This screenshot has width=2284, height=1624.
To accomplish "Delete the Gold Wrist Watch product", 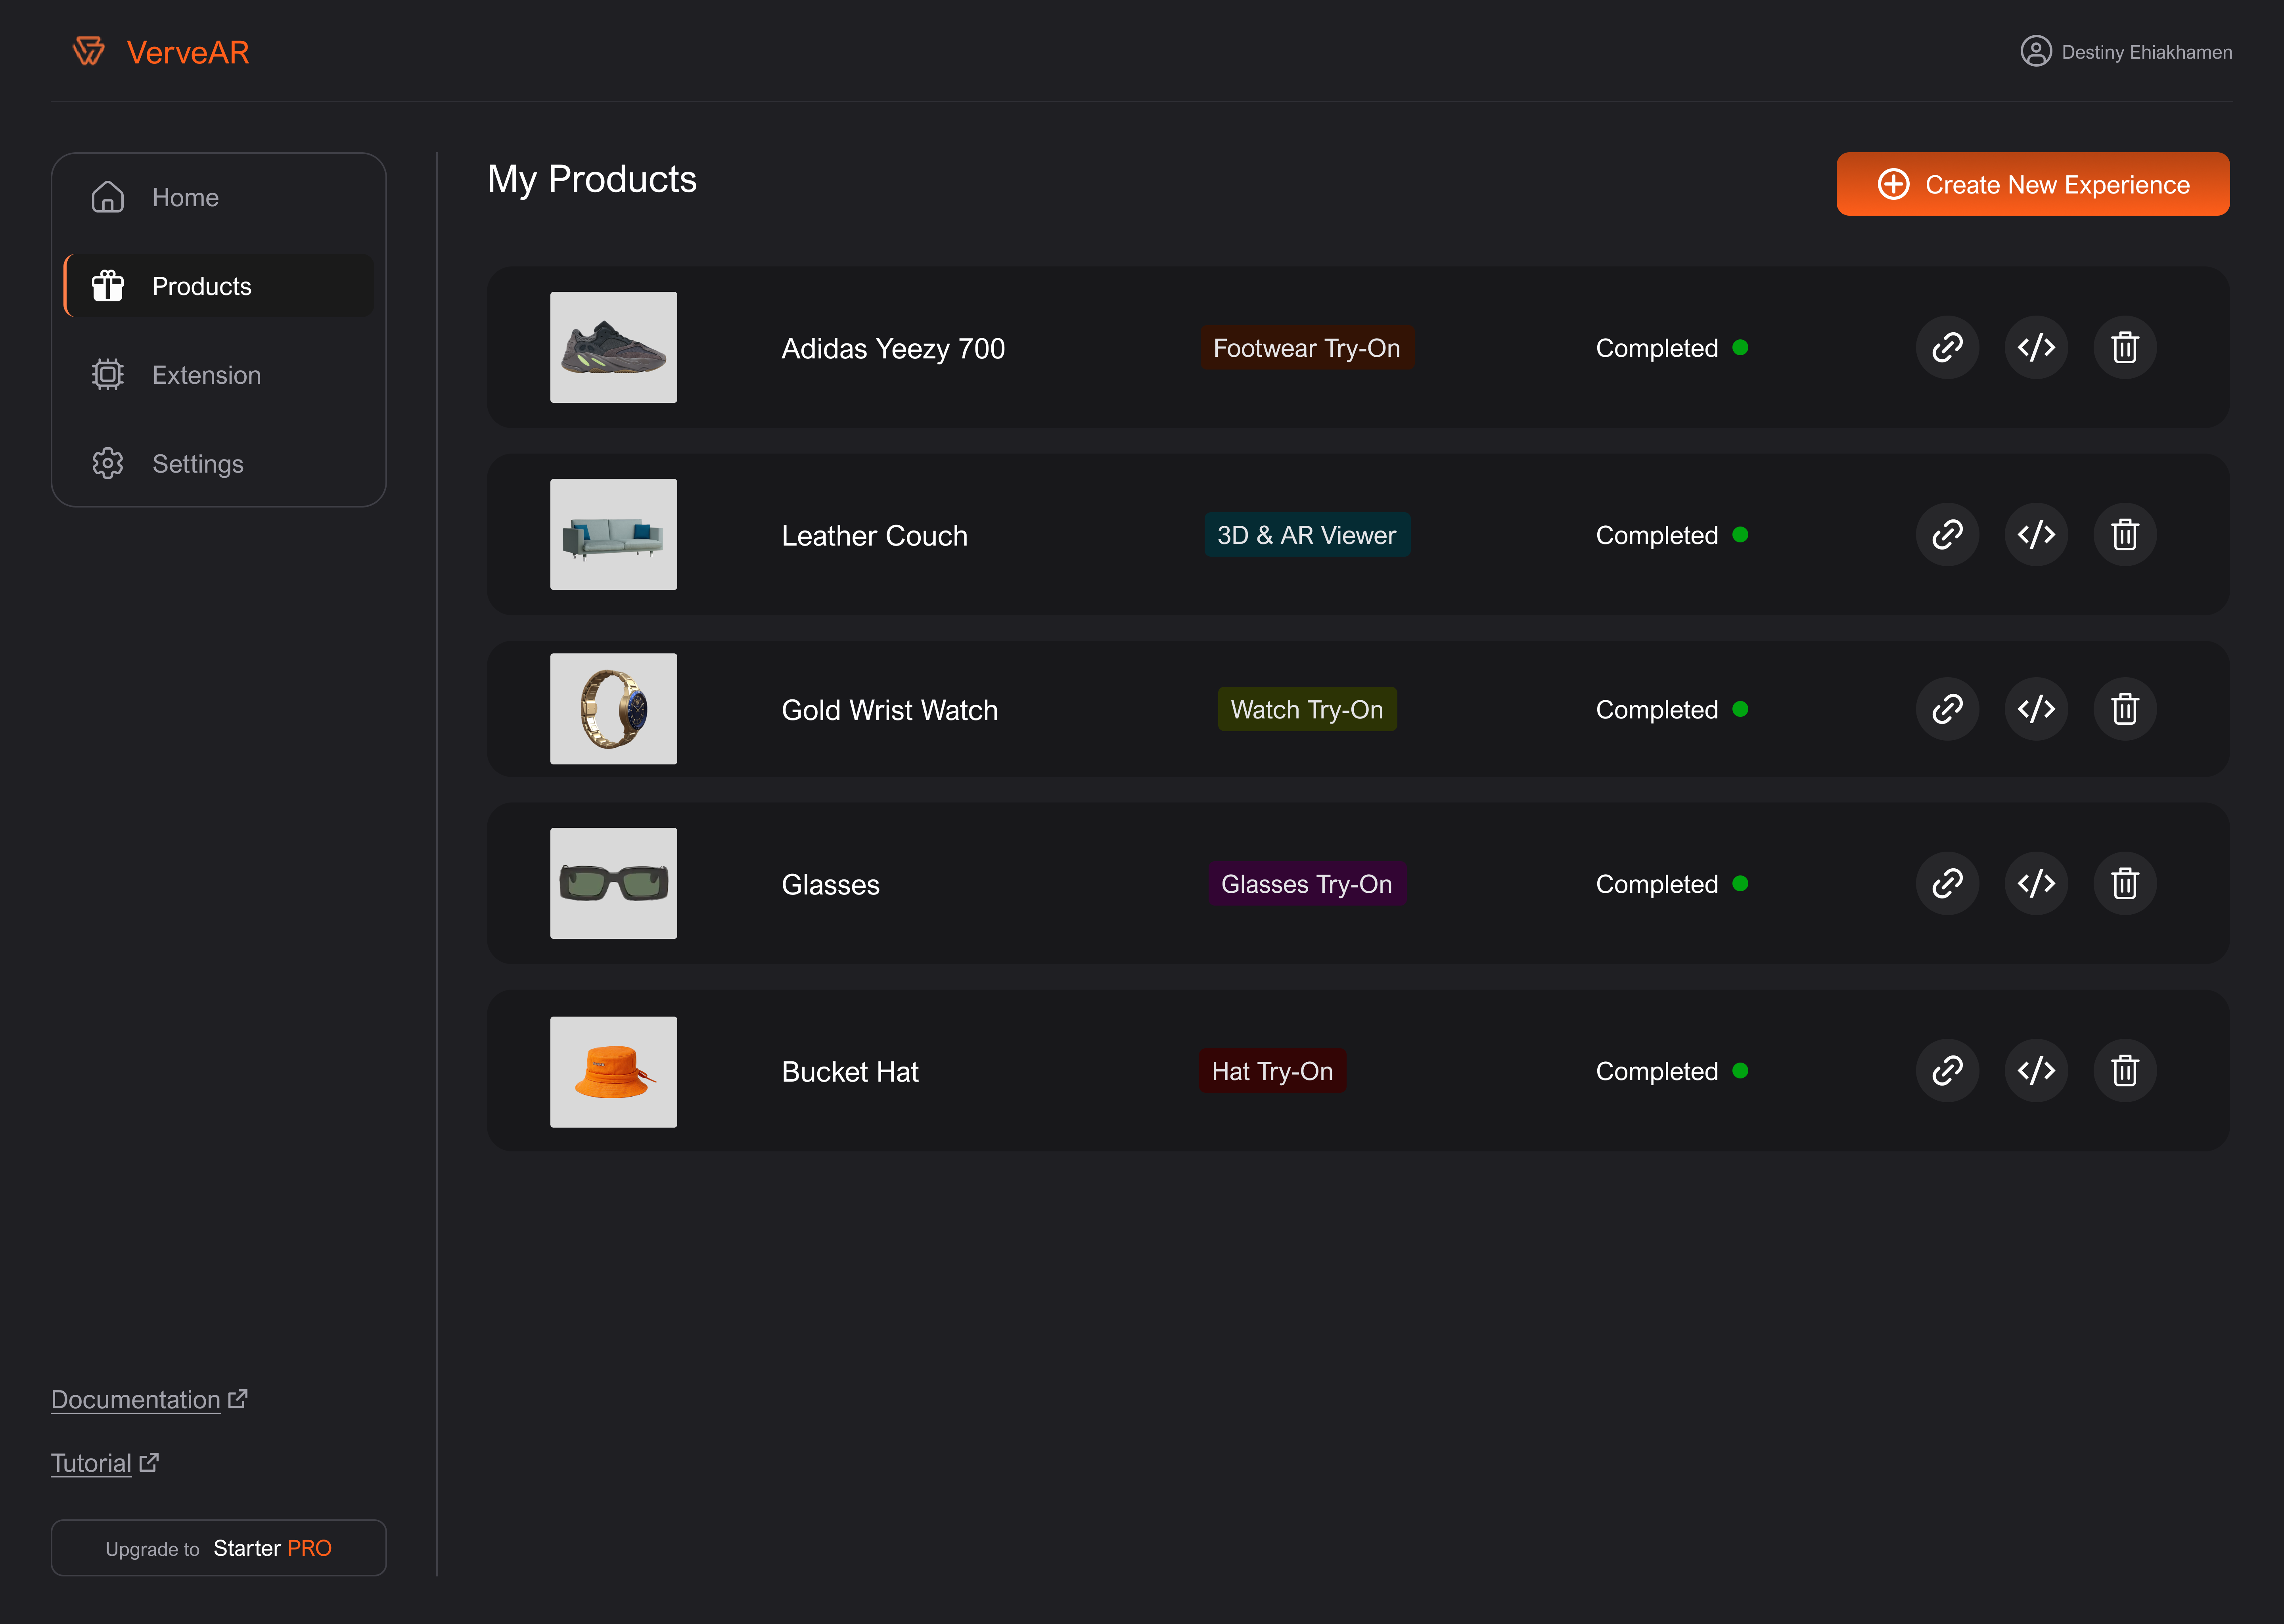I will [x=2125, y=709].
